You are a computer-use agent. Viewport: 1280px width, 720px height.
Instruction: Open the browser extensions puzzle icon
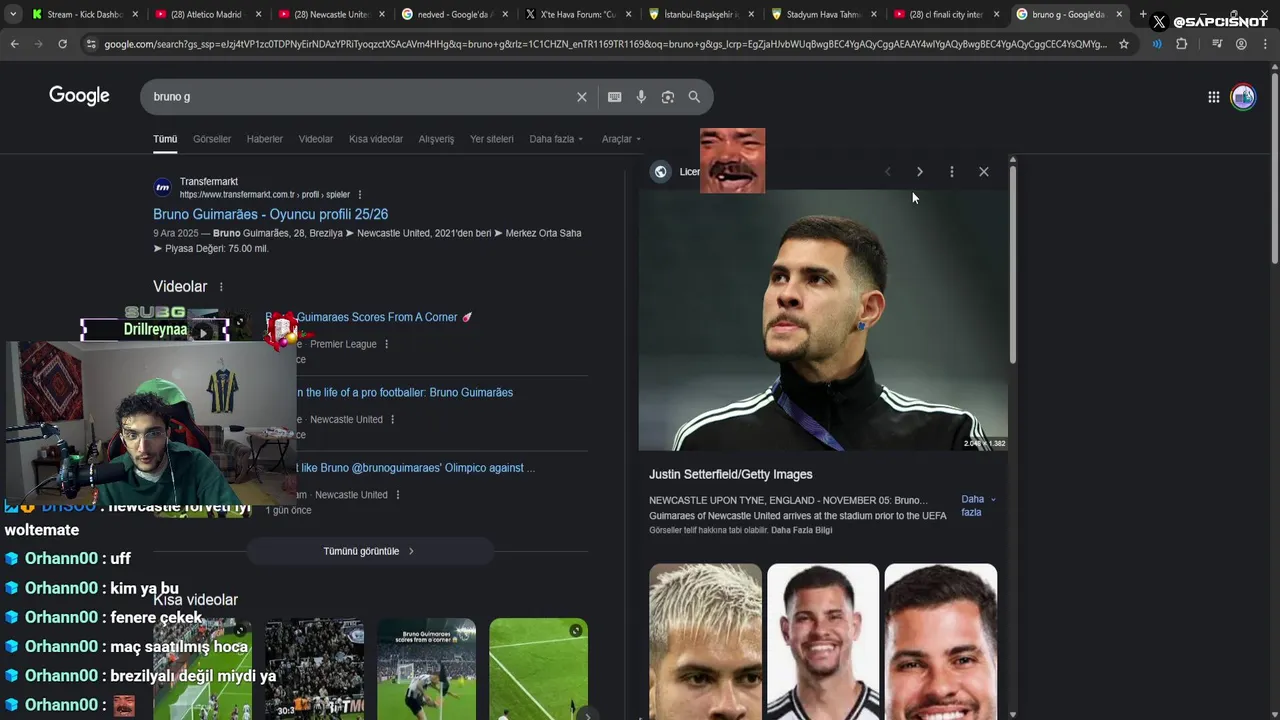[1181, 44]
